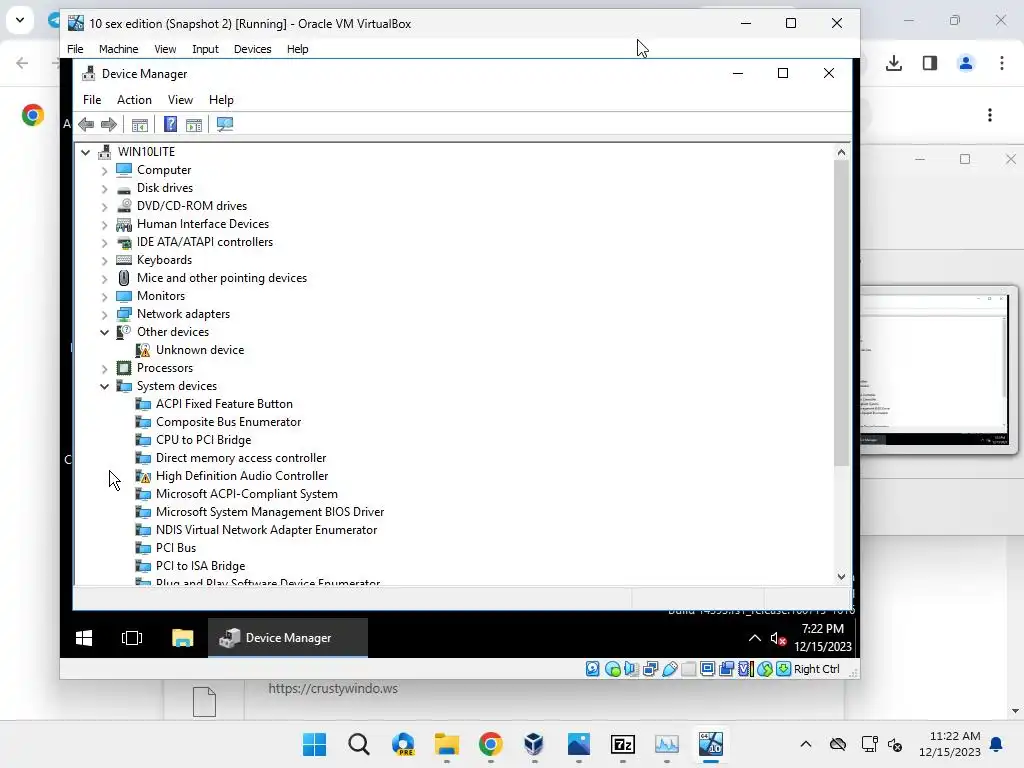Open host taskbar Search icon

tap(359, 744)
